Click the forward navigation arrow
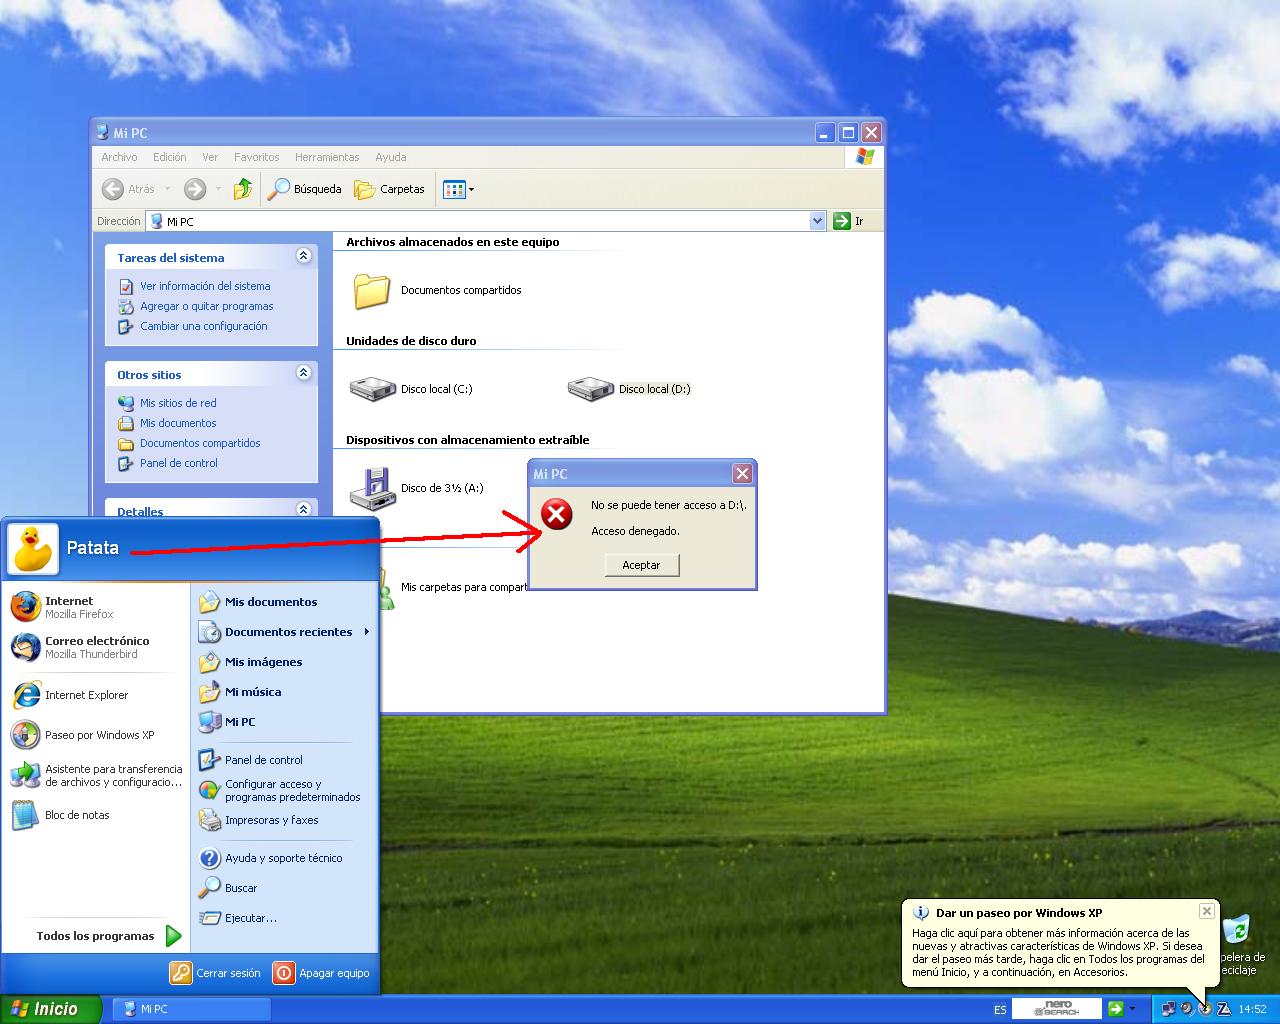 click(195, 188)
